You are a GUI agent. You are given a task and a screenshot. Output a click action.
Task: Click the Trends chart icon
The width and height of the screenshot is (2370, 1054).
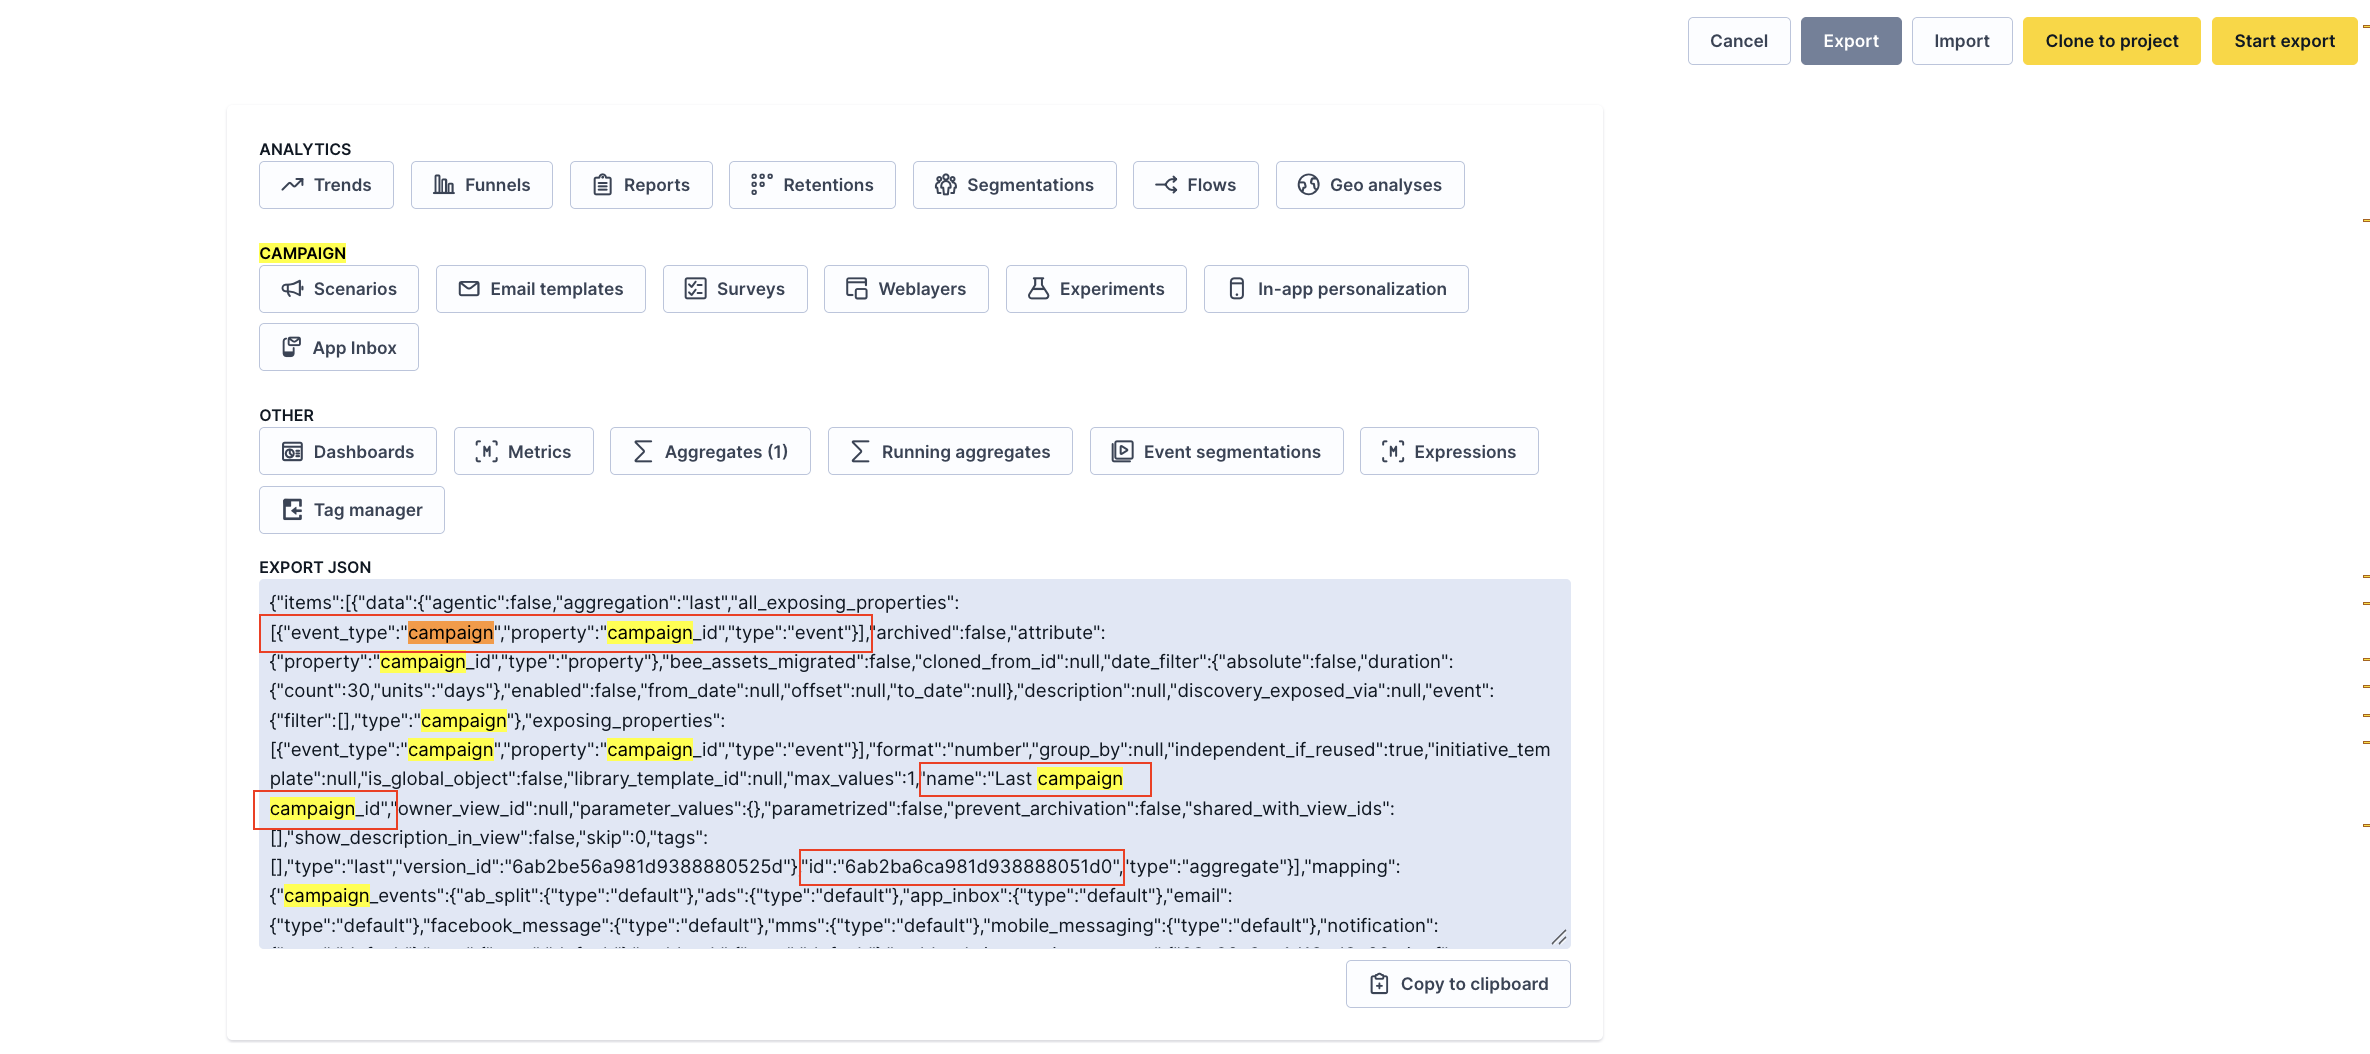[x=292, y=185]
